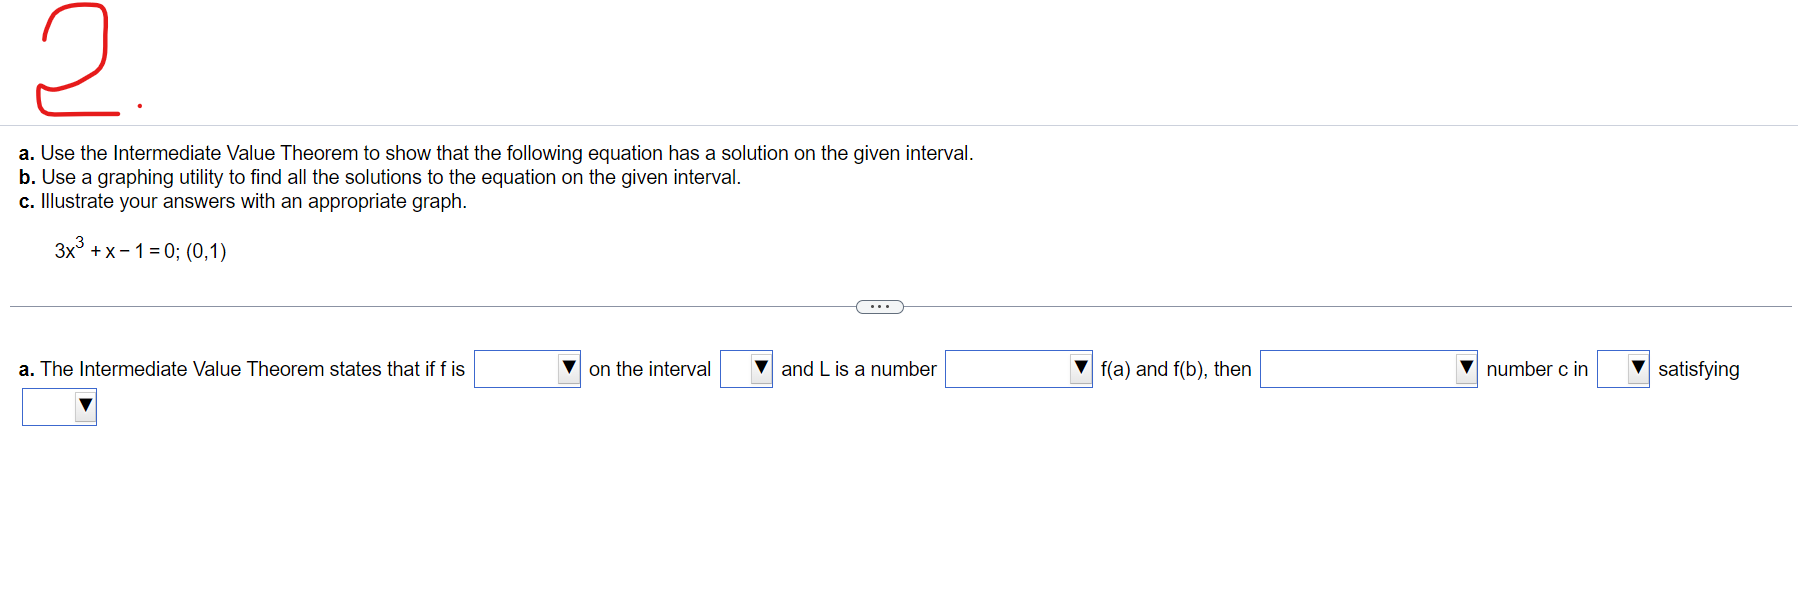Open the dropdown before 'f(a) and f(b)'
This screenshot has height=606, width=1798.
1019,368
